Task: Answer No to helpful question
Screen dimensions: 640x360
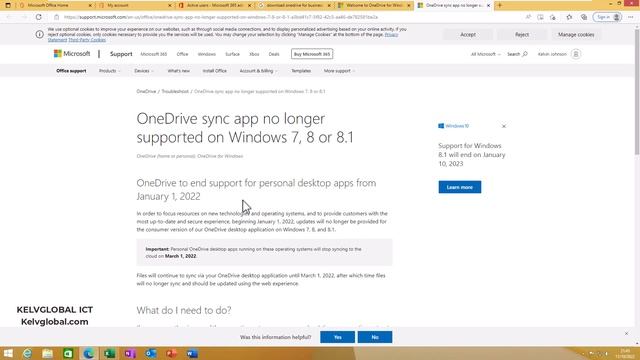Action: point(375,337)
